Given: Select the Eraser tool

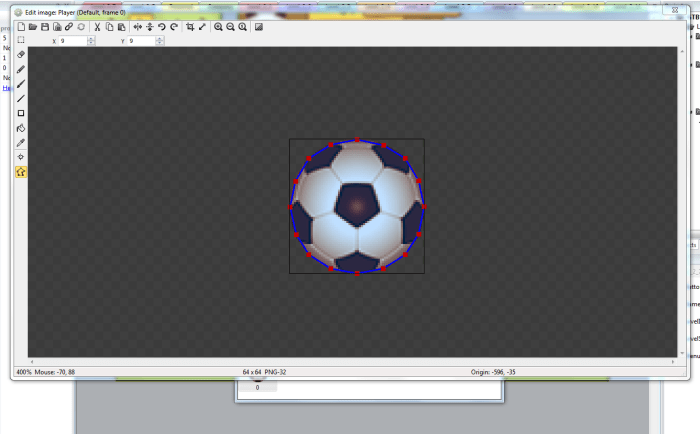Looking at the screenshot, I should click(21, 54).
